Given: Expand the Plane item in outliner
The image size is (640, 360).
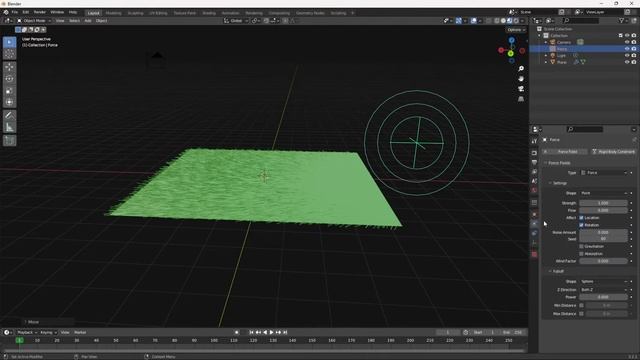Looking at the screenshot, I should pyautogui.click(x=546, y=62).
